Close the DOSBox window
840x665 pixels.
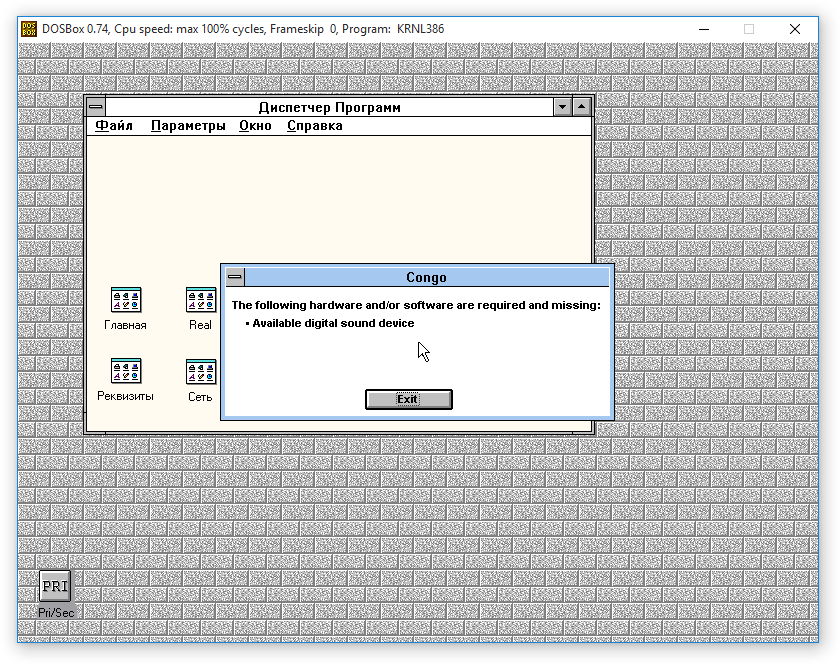pos(795,29)
